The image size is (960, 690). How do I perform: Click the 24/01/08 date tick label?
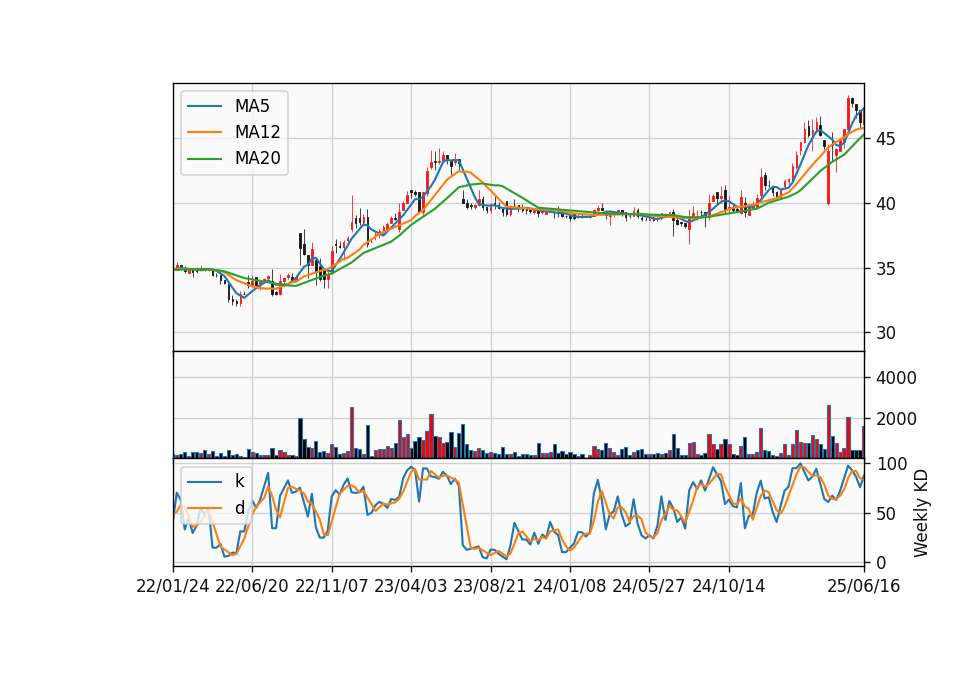coord(569,586)
